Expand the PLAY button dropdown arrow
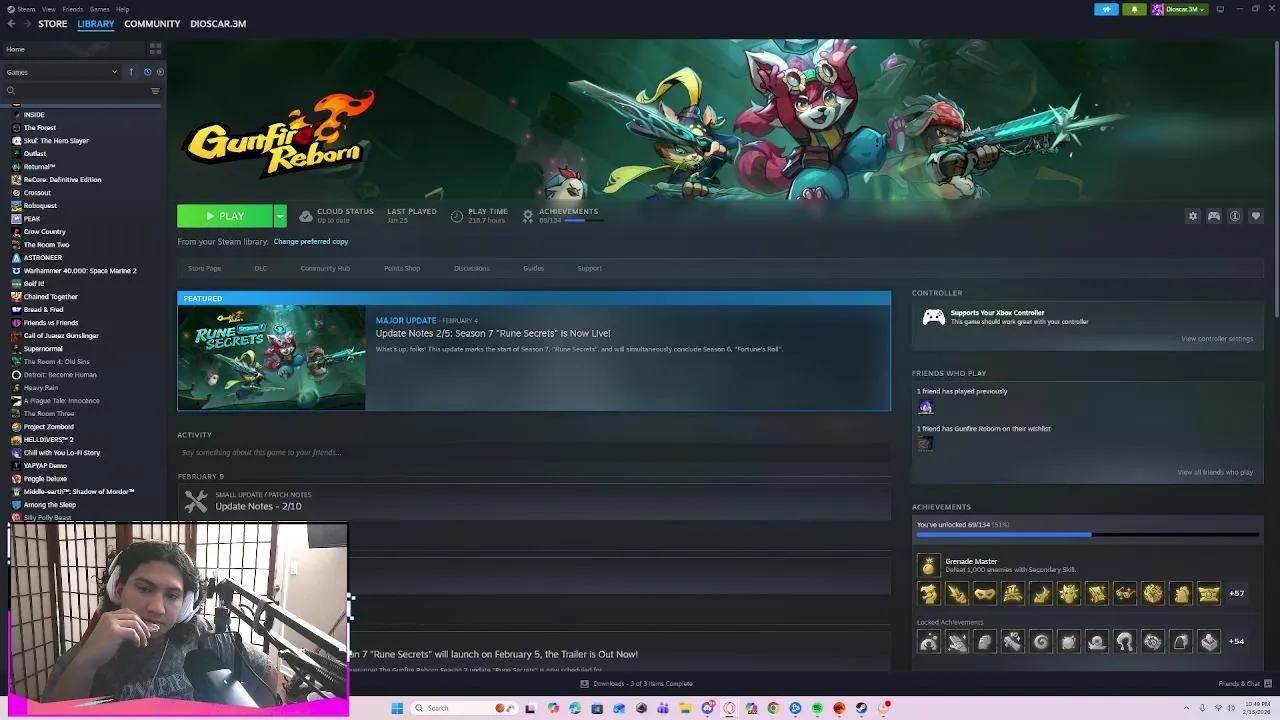This screenshot has height=720, width=1280. point(280,216)
